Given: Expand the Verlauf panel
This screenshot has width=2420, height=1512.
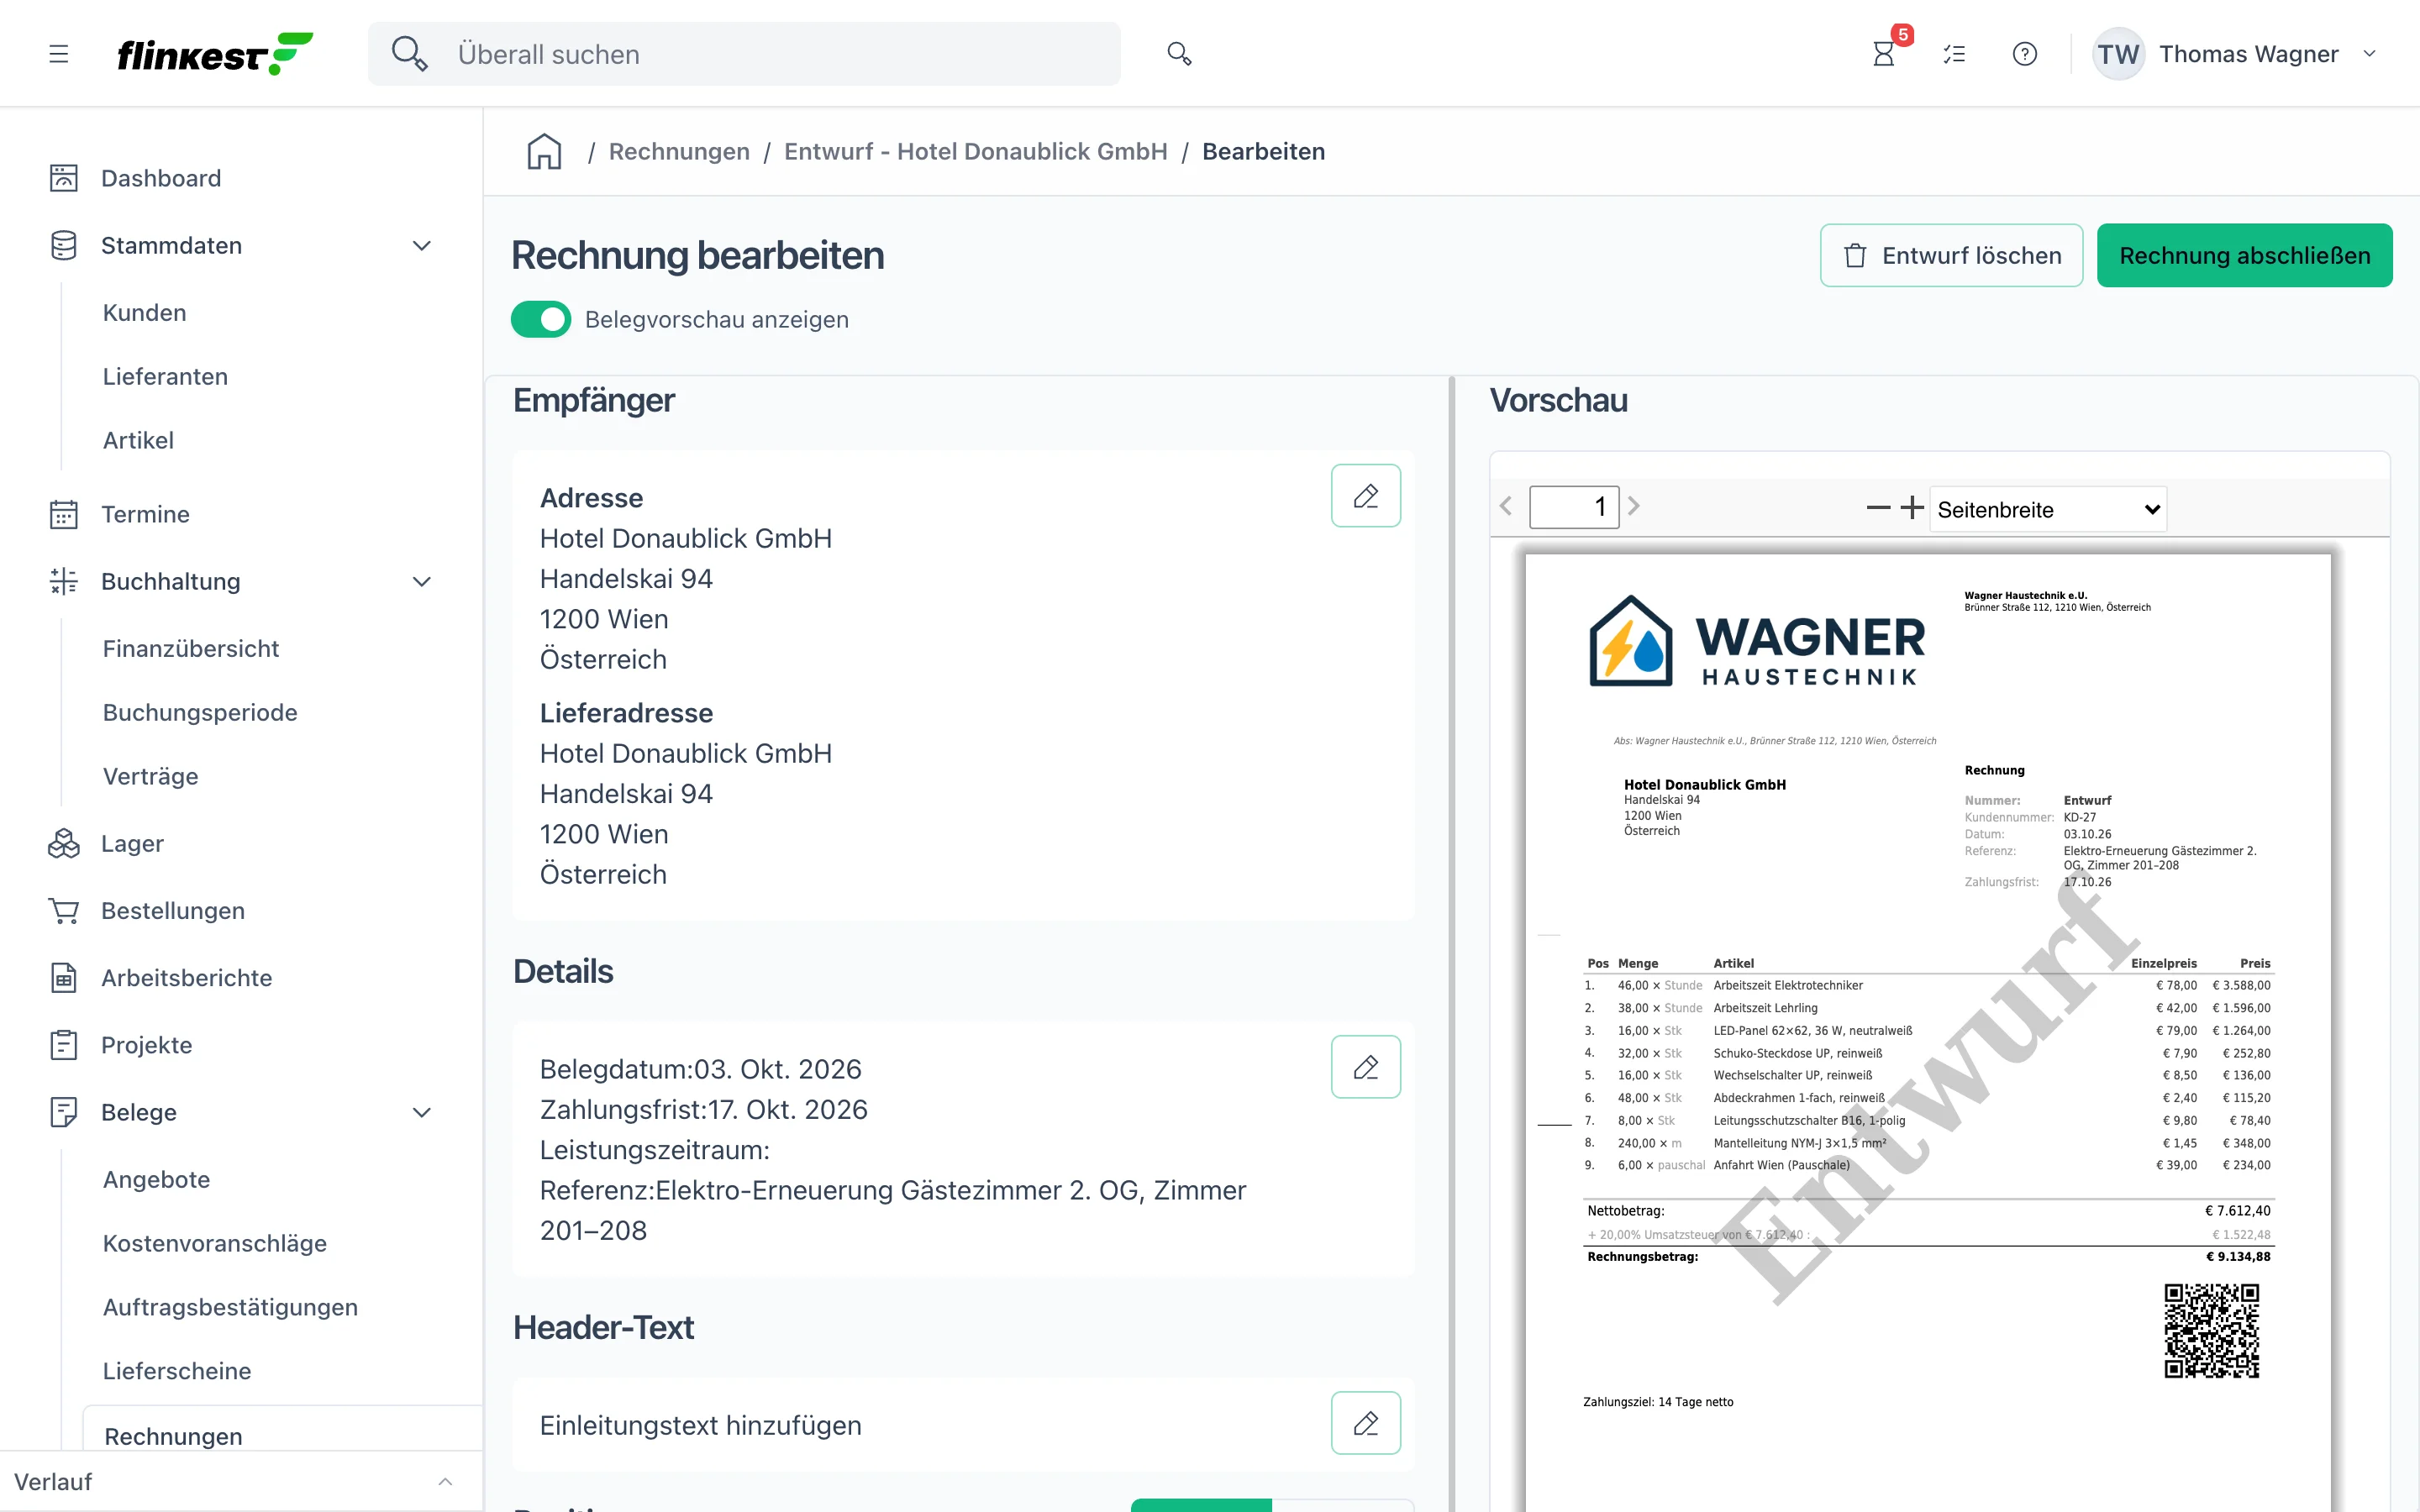Looking at the screenshot, I should [x=445, y=1481].
